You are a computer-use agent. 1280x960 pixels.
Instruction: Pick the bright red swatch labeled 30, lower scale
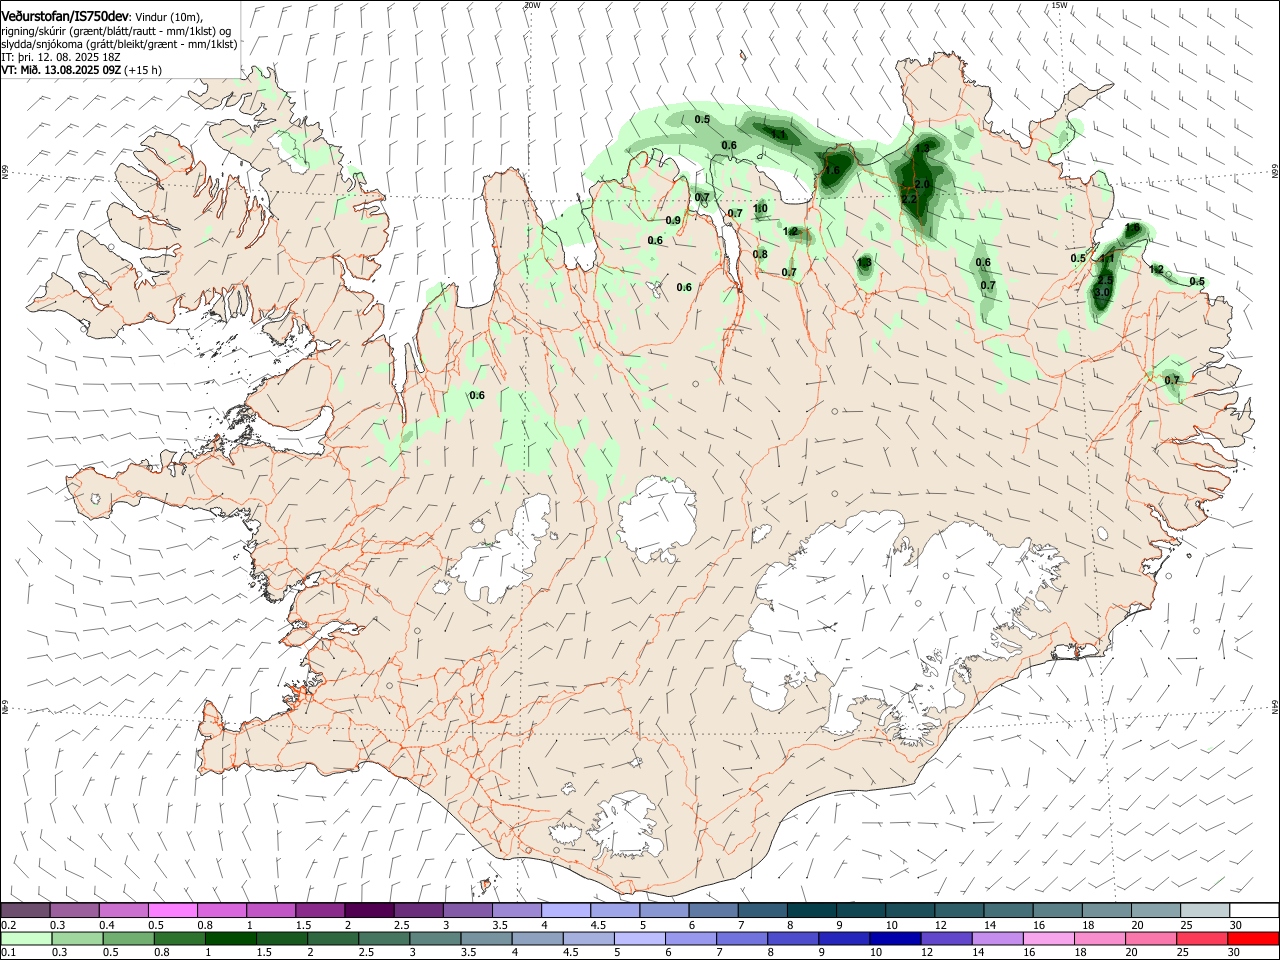[1254, 938]
